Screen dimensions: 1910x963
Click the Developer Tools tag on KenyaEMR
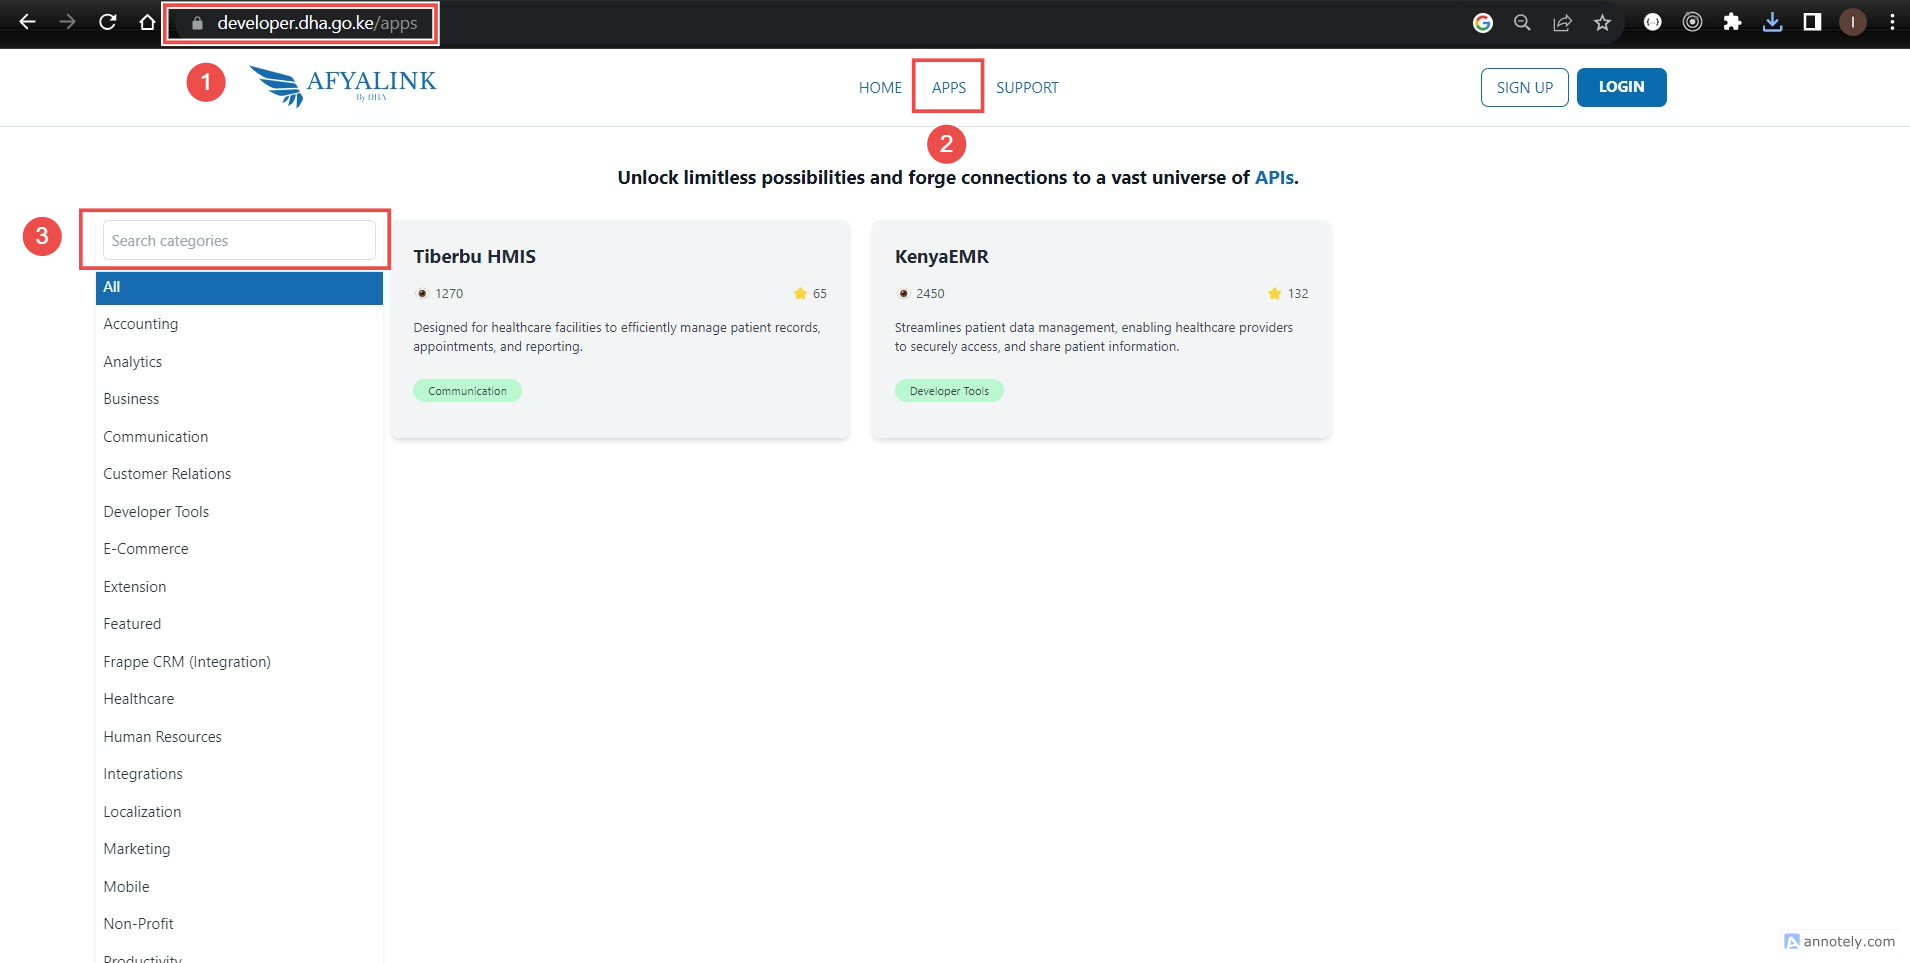point(949,391)
